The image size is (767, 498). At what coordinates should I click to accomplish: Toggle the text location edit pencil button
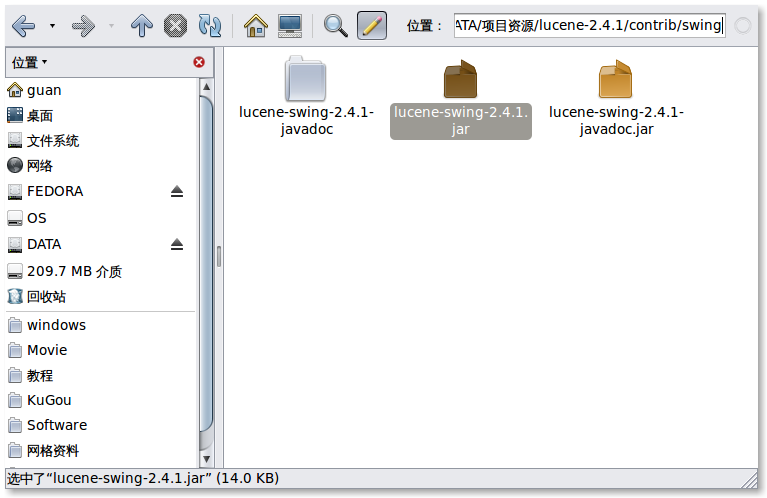coord(372,25)
